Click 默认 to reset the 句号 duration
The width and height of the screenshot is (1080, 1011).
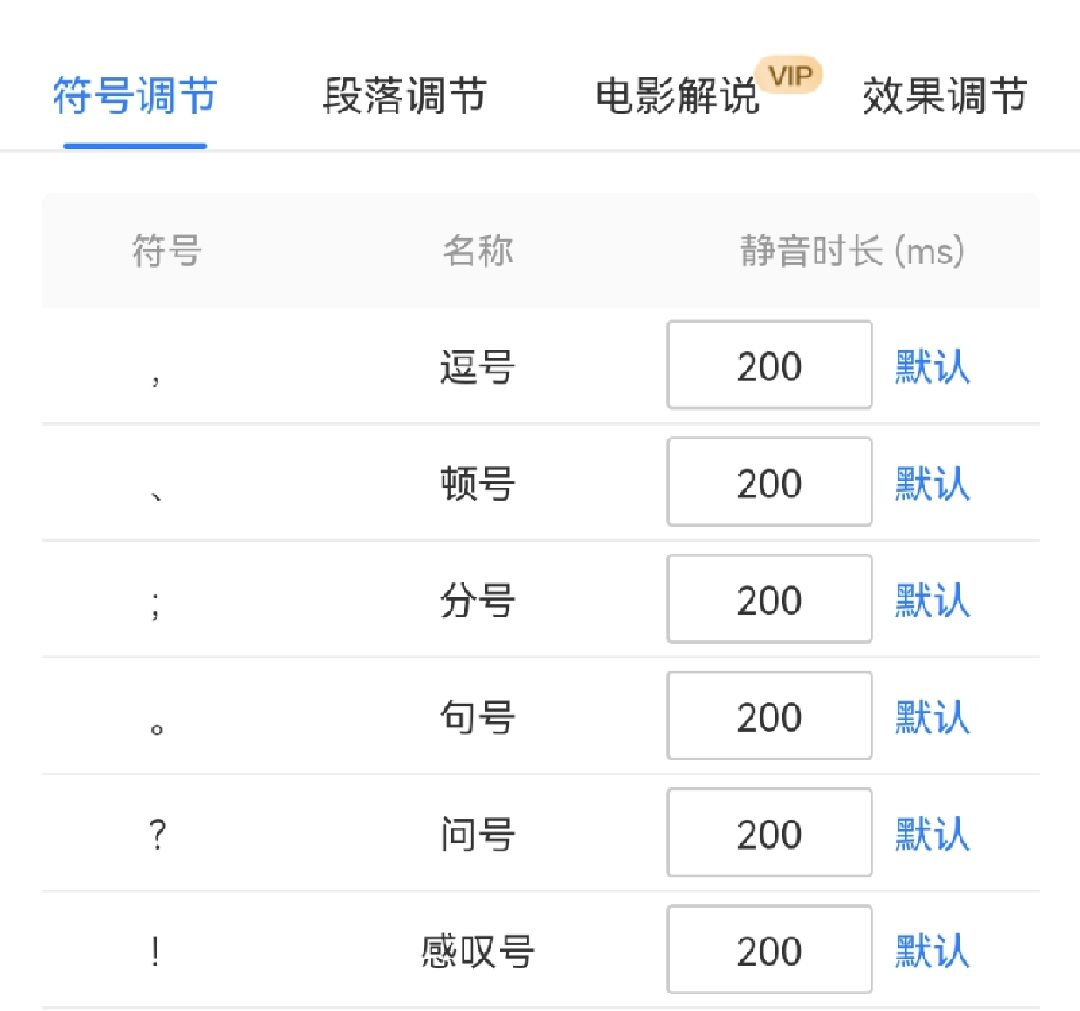pos(931,717)
